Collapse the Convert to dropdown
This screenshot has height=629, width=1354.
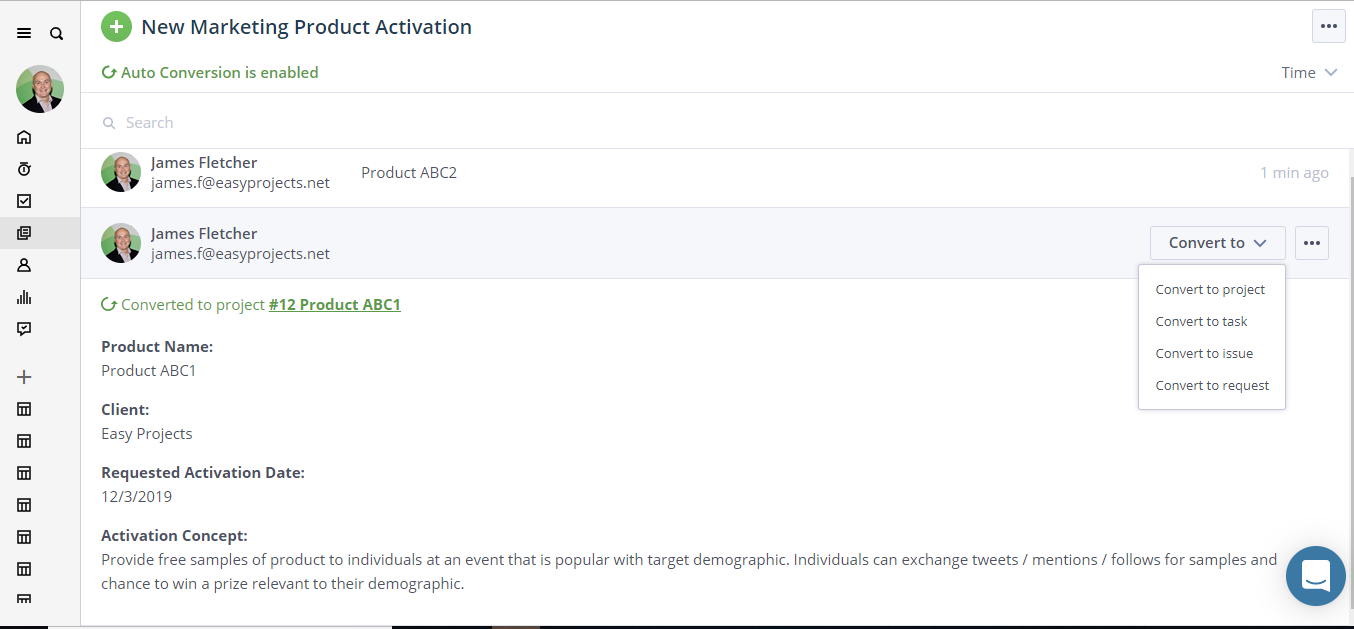[1218, 243]
